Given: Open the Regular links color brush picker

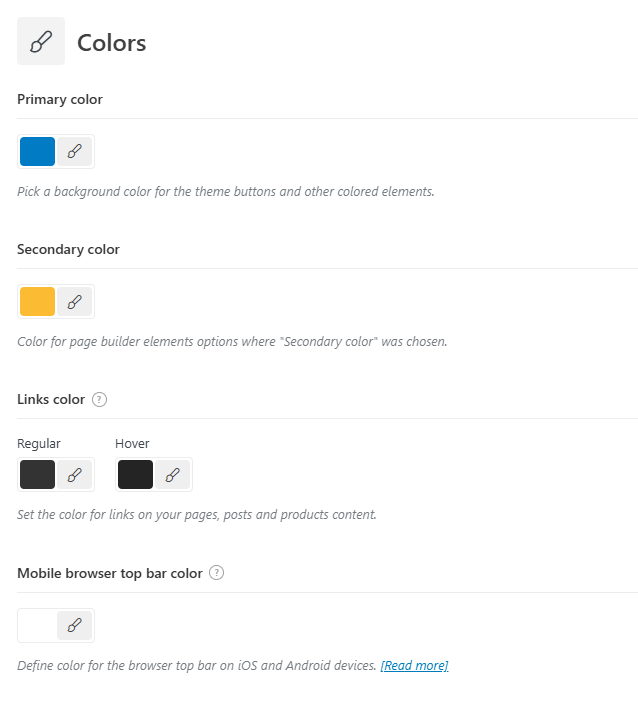Looking at the screenshot, I should tap(75, 475).
